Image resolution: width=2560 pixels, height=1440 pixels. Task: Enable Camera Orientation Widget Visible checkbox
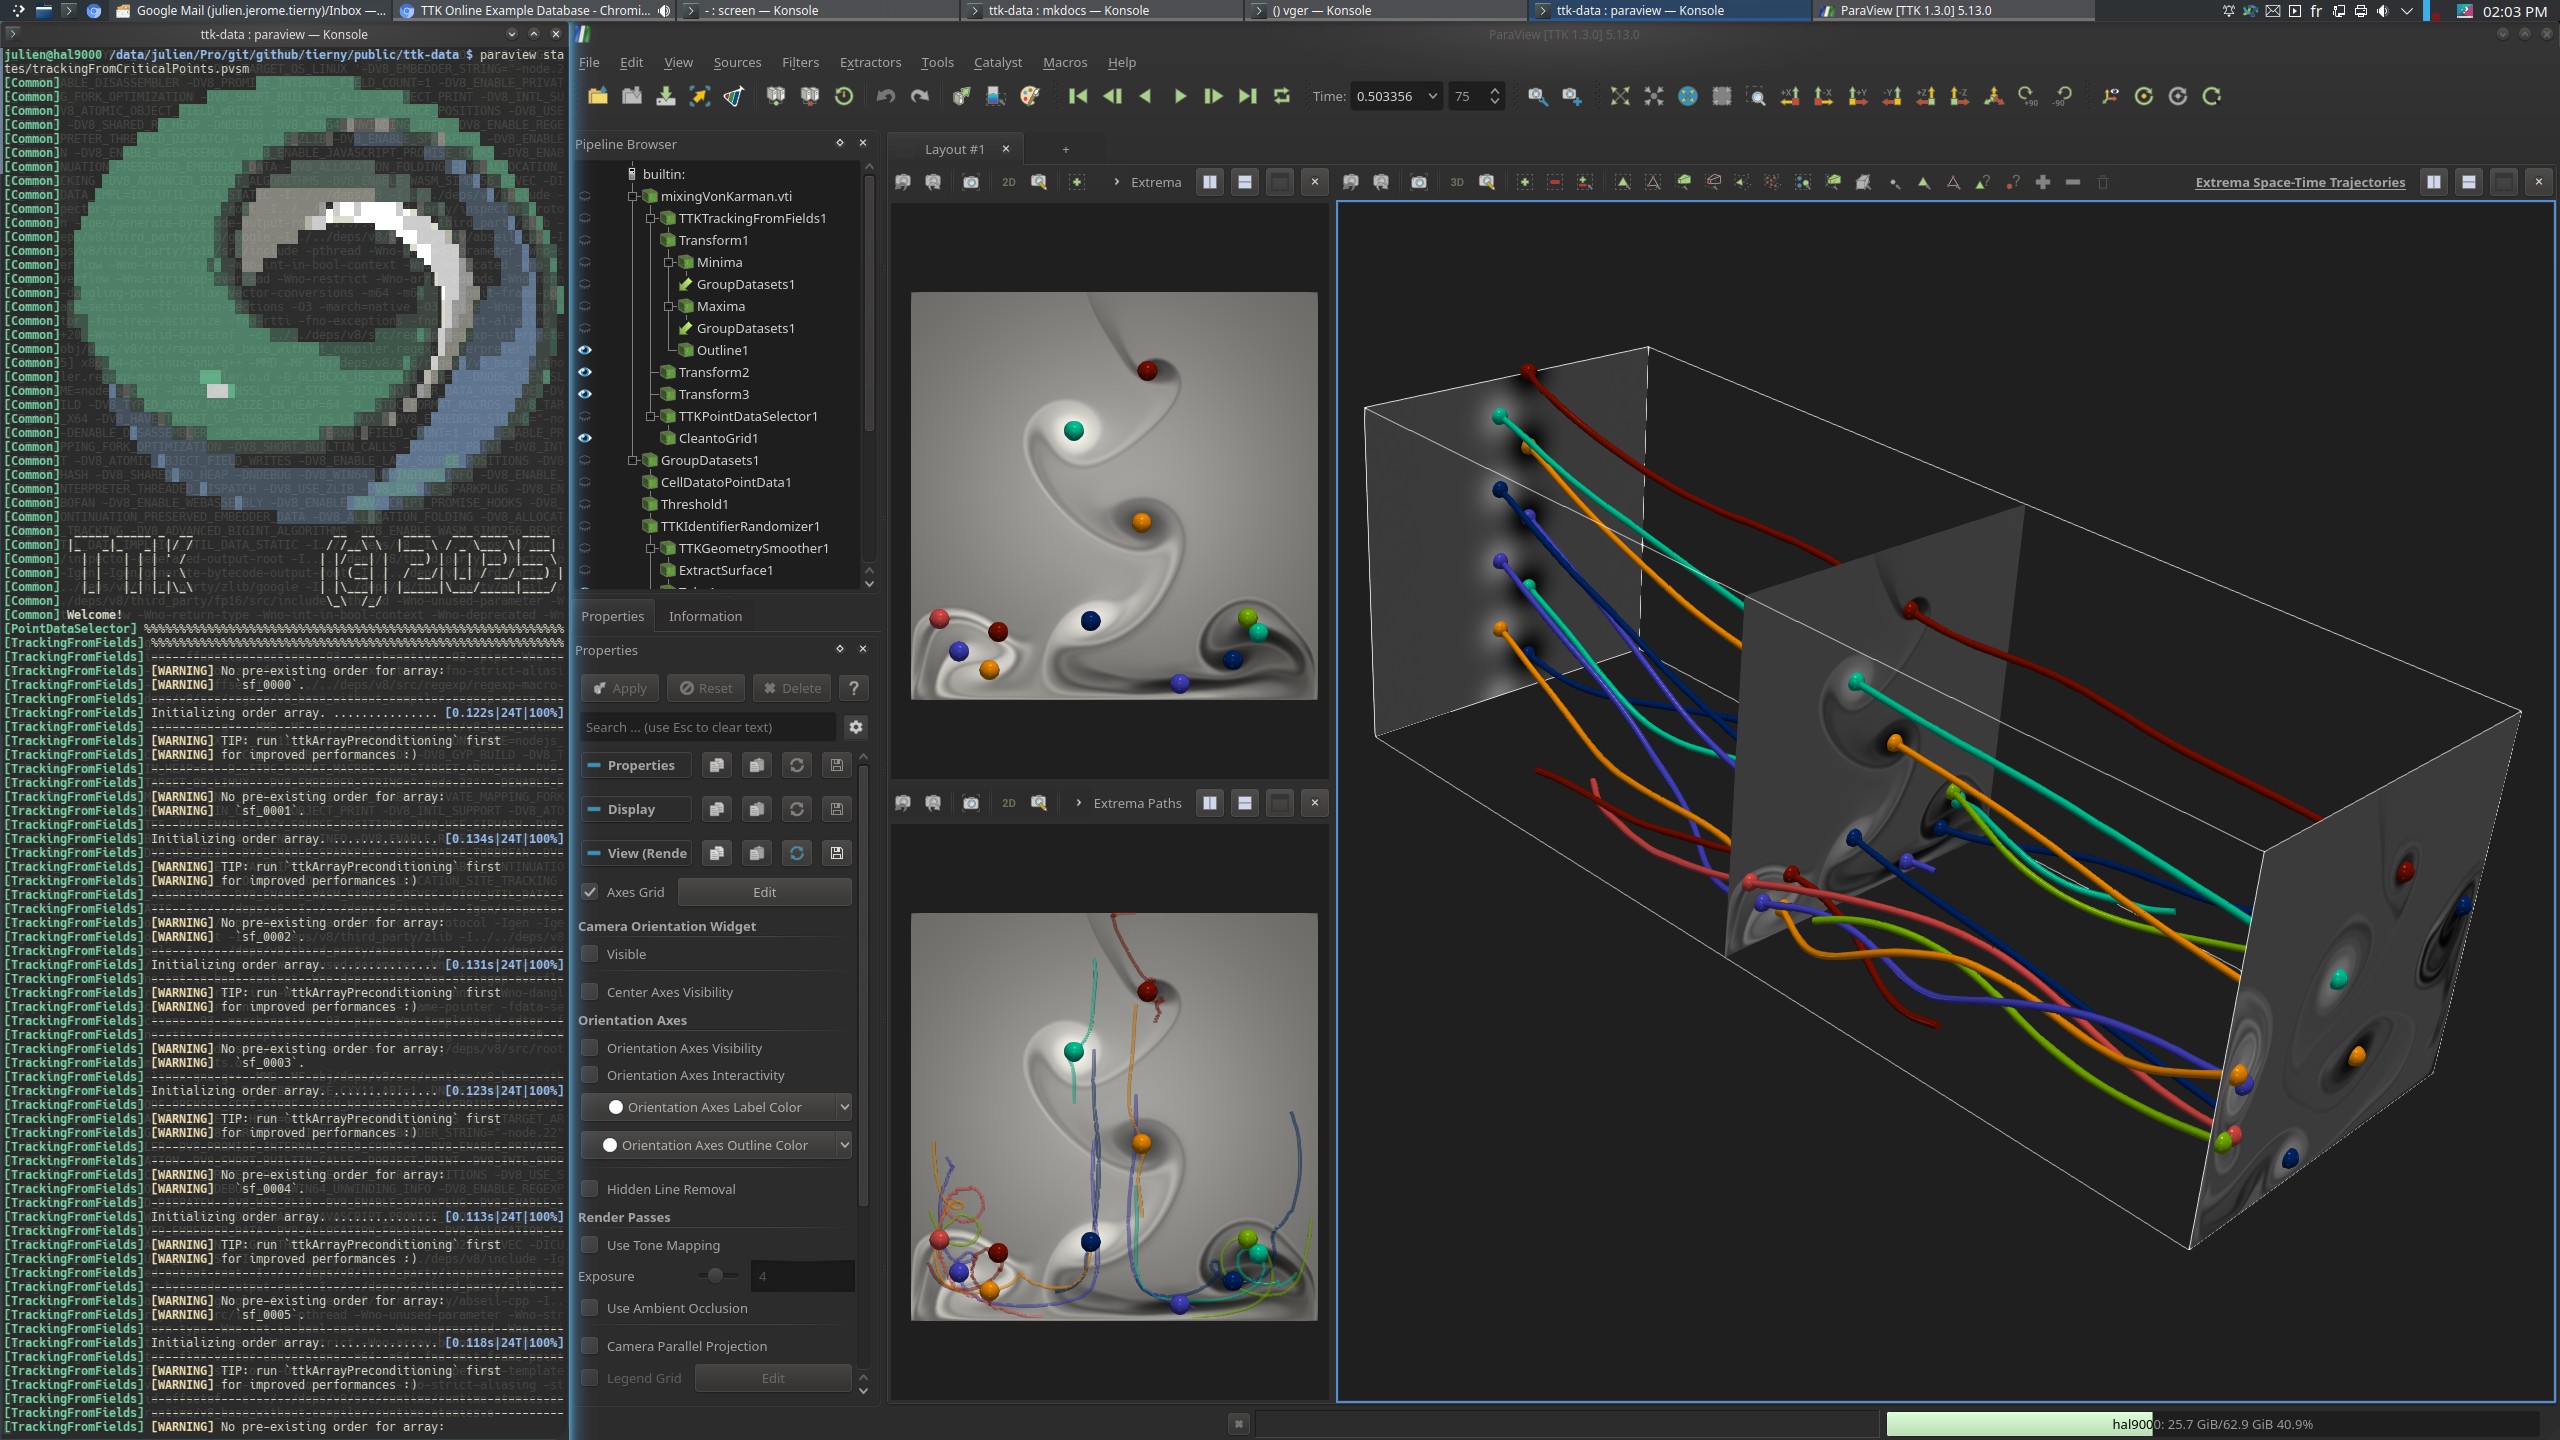pyautogui.click(x=590, y=954)
